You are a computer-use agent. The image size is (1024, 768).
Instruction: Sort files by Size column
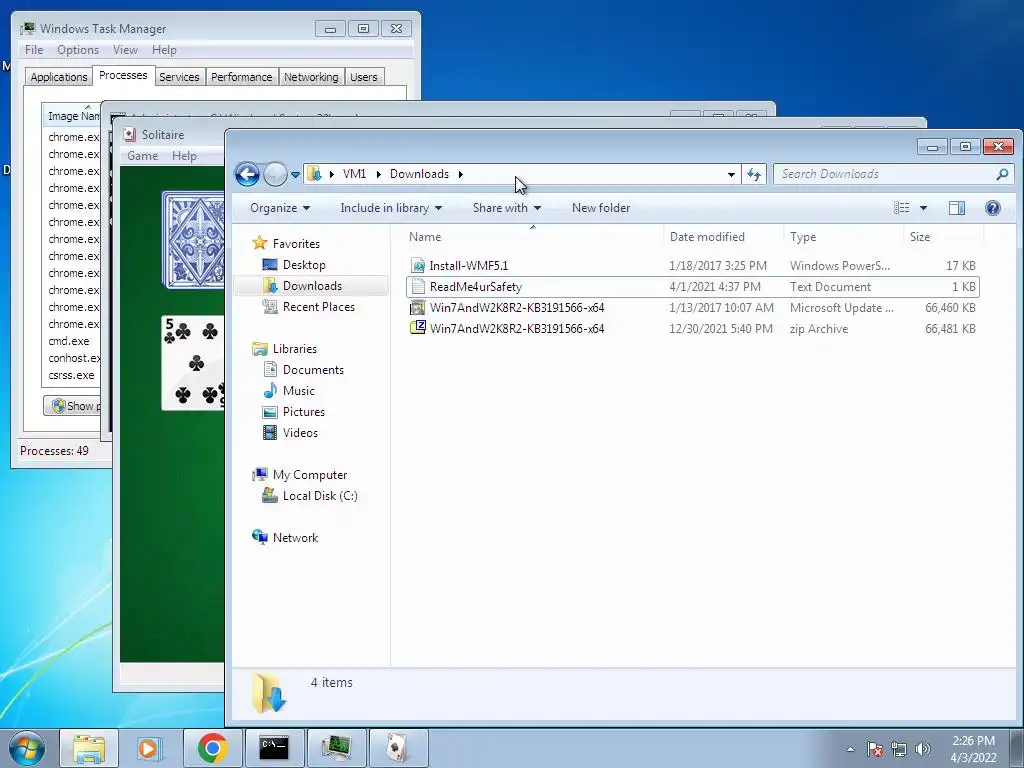coord(920,236)
